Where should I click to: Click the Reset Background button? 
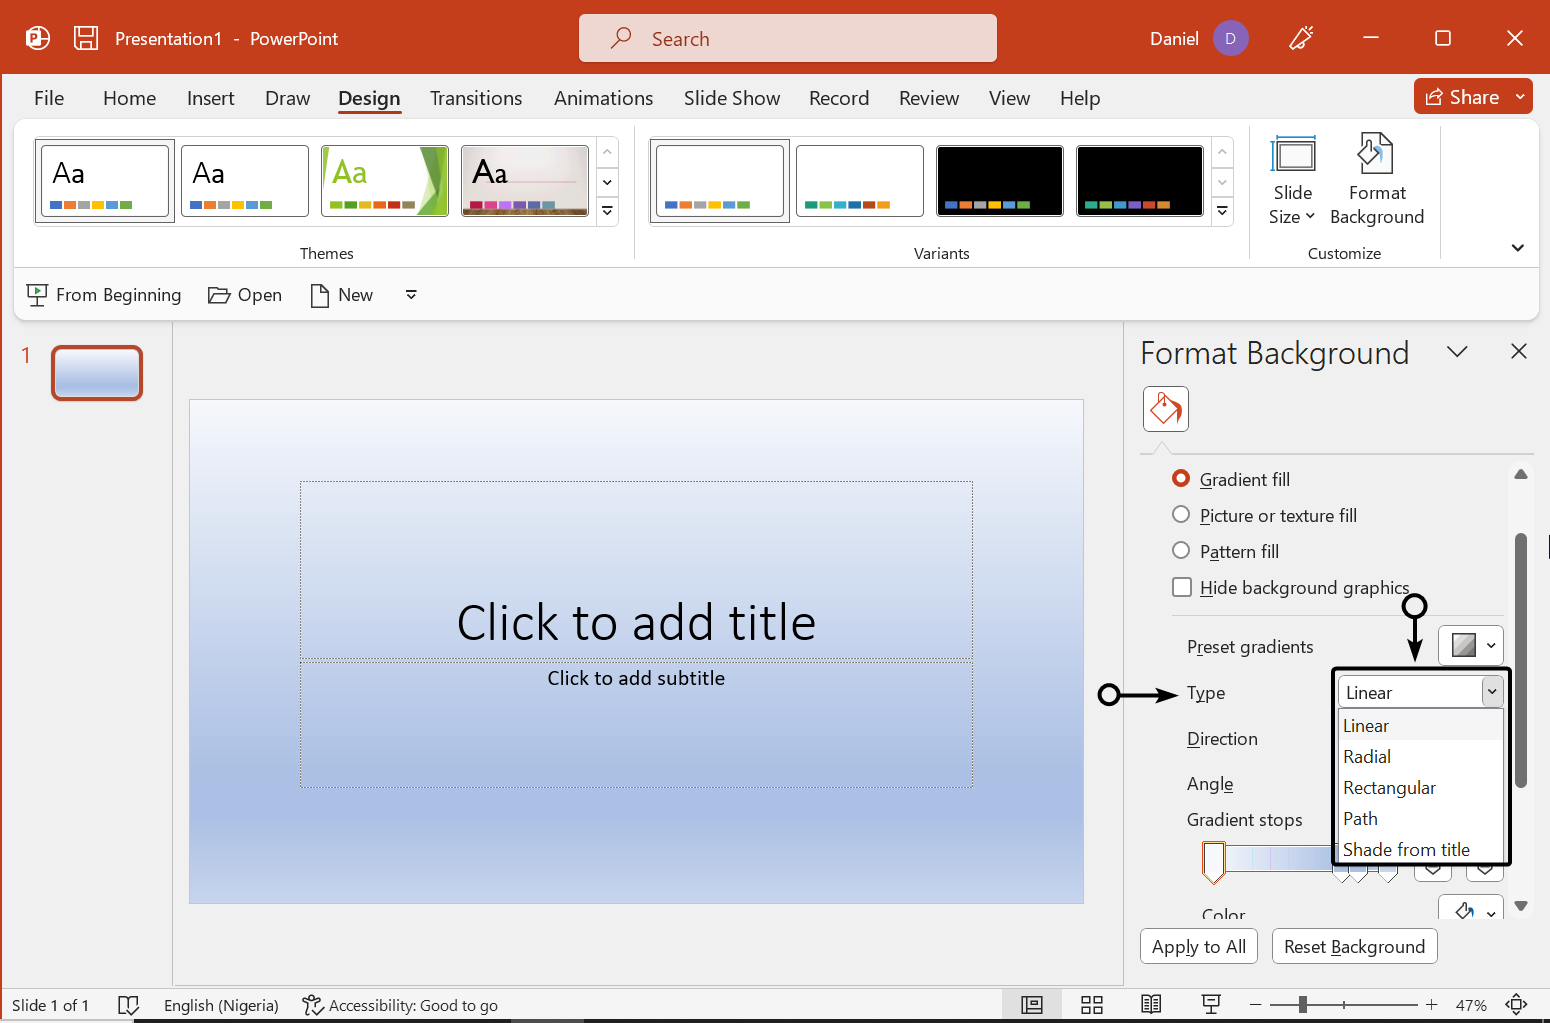pyautogui.click(x=1354, y=946)
